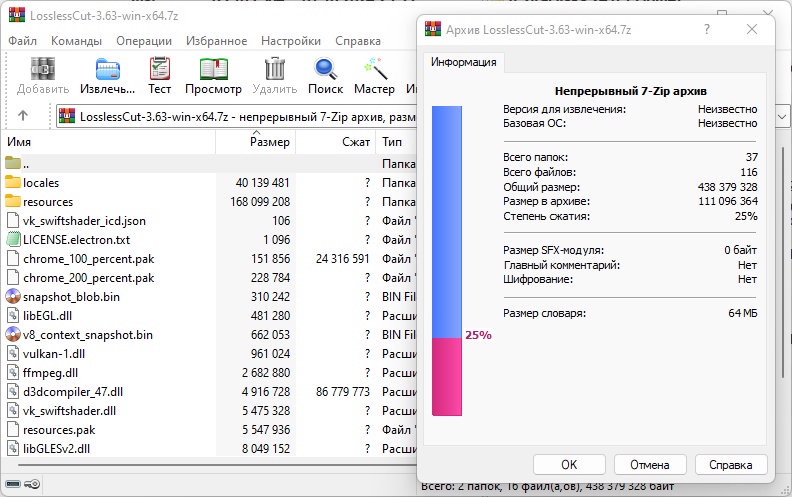Screen dimensions: 792x497
Task: Click size value 168 099 208
Action: pos(260,202)
